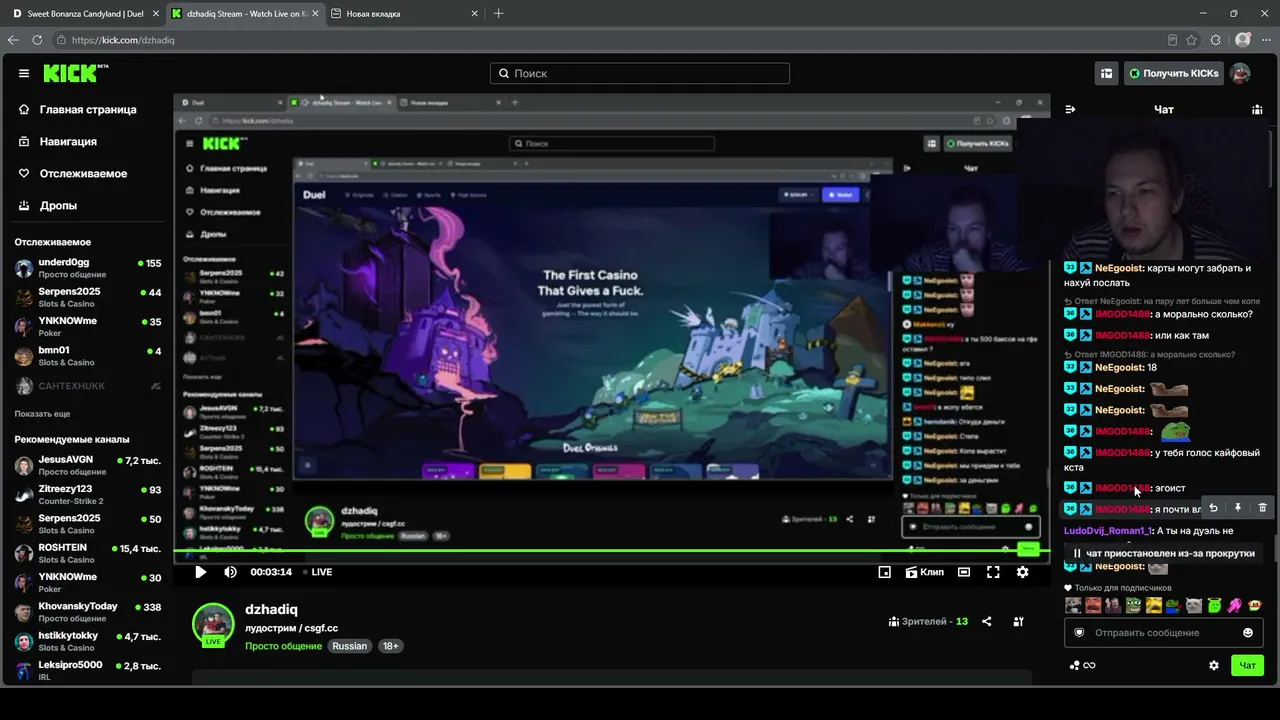This screenshot has height=720, width=1280.
Task: Click the 18+ tag
Action: coord(391,646)
